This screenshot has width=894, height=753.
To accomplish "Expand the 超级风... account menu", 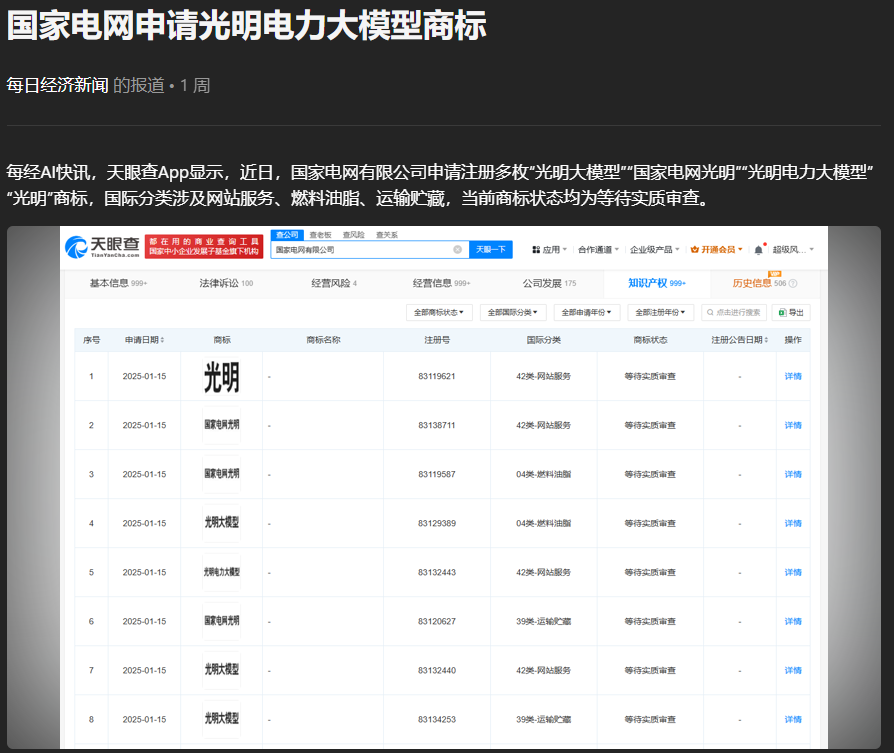I will click(793, 250).
